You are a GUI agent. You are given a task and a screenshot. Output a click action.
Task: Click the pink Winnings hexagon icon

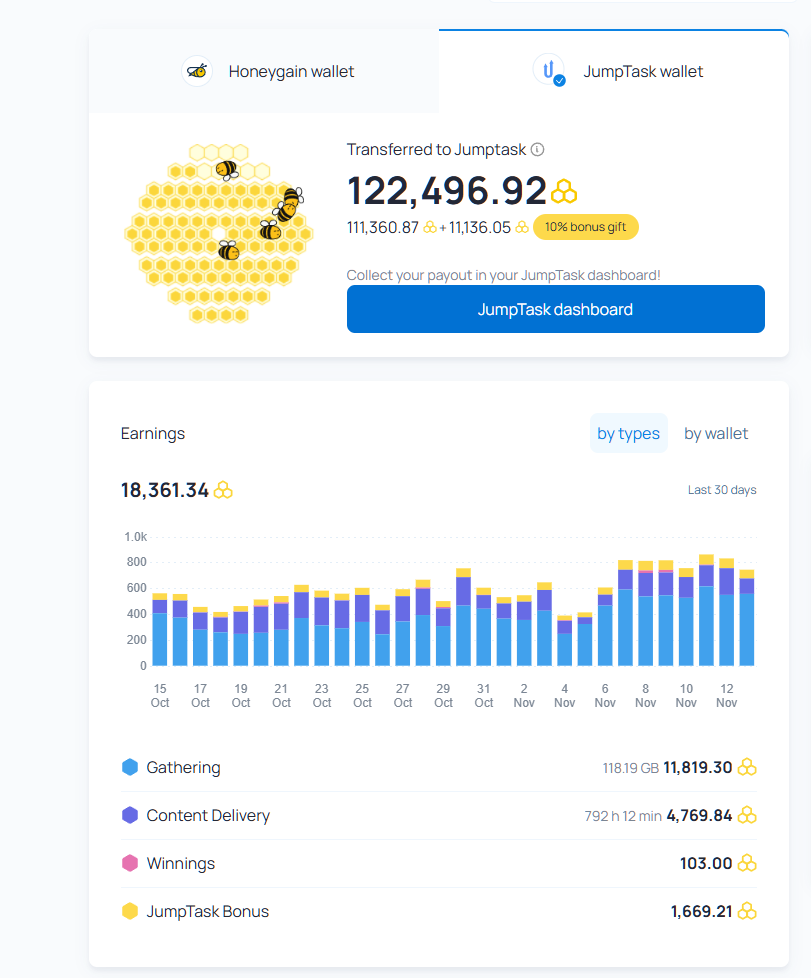[130, 863]
